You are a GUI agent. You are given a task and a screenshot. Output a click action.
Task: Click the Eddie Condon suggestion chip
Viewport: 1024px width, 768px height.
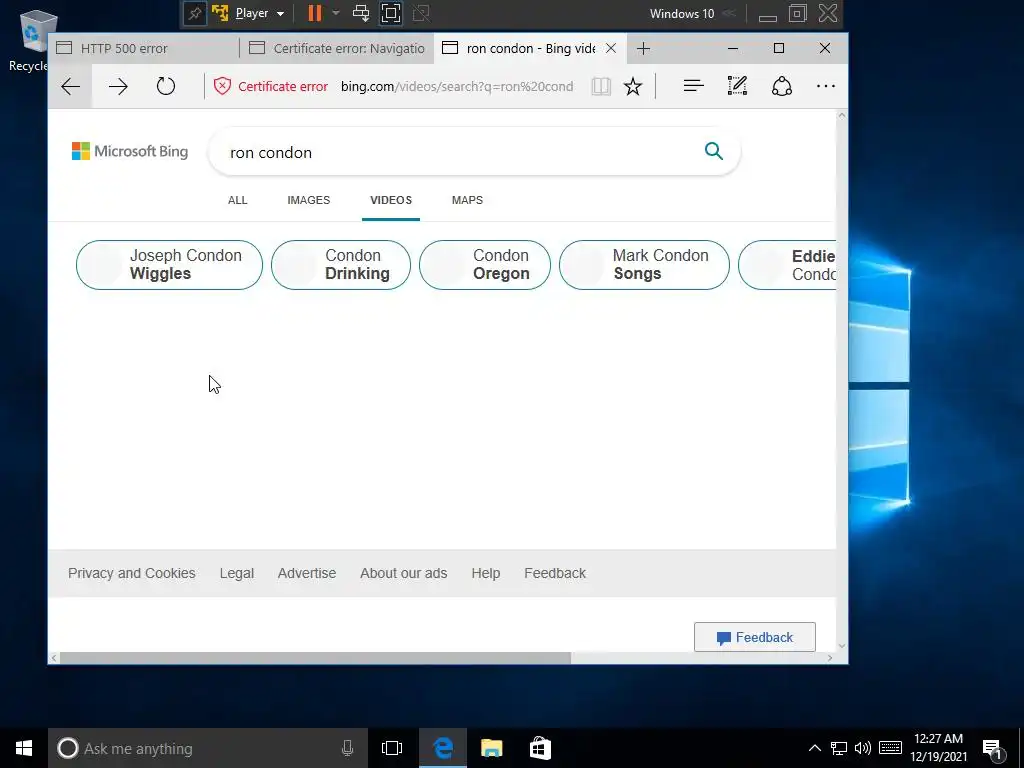pyautogui.click(x=788, y=264)
